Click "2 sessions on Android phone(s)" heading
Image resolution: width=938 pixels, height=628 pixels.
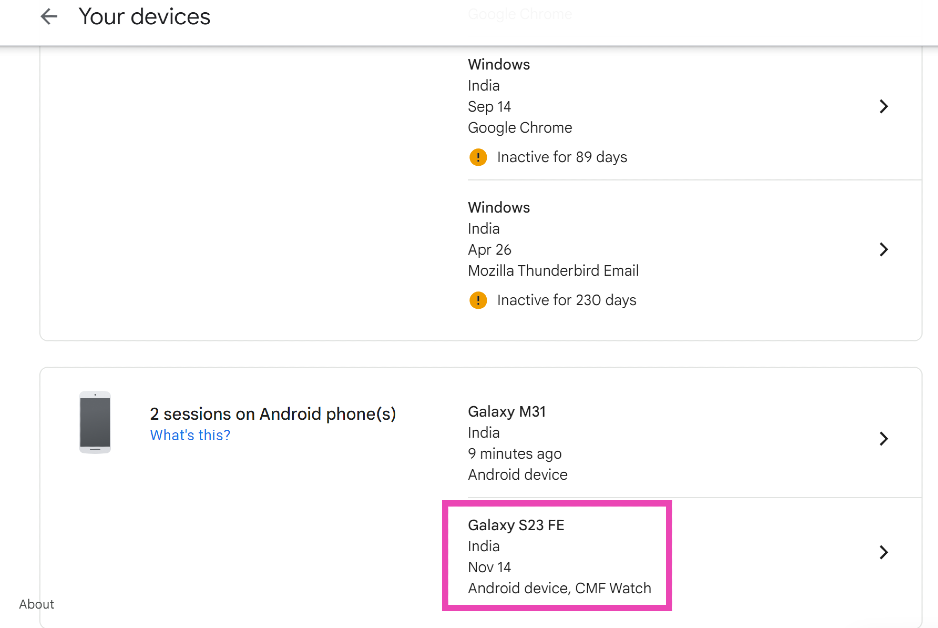click(273, 414)
